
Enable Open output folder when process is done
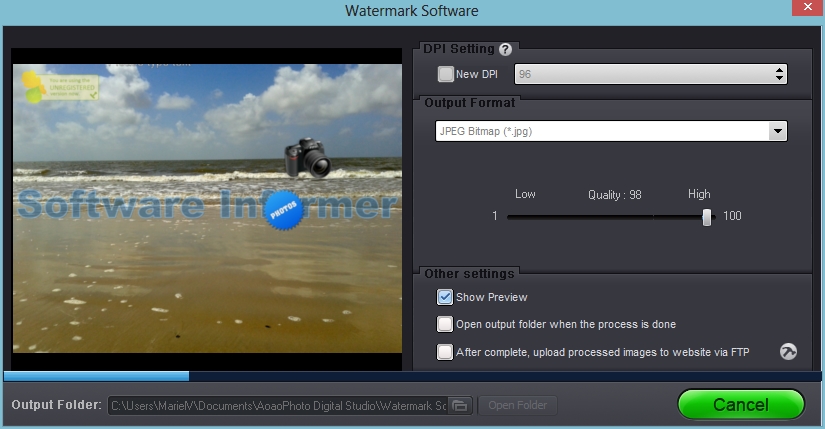pyautogui.click(x=445, y=324)
